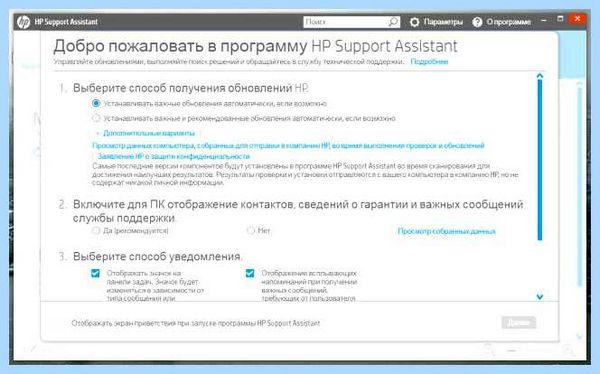Click the search magnifier icon
The width and height of the screenshot is (600, 374).
pos(393,22)
